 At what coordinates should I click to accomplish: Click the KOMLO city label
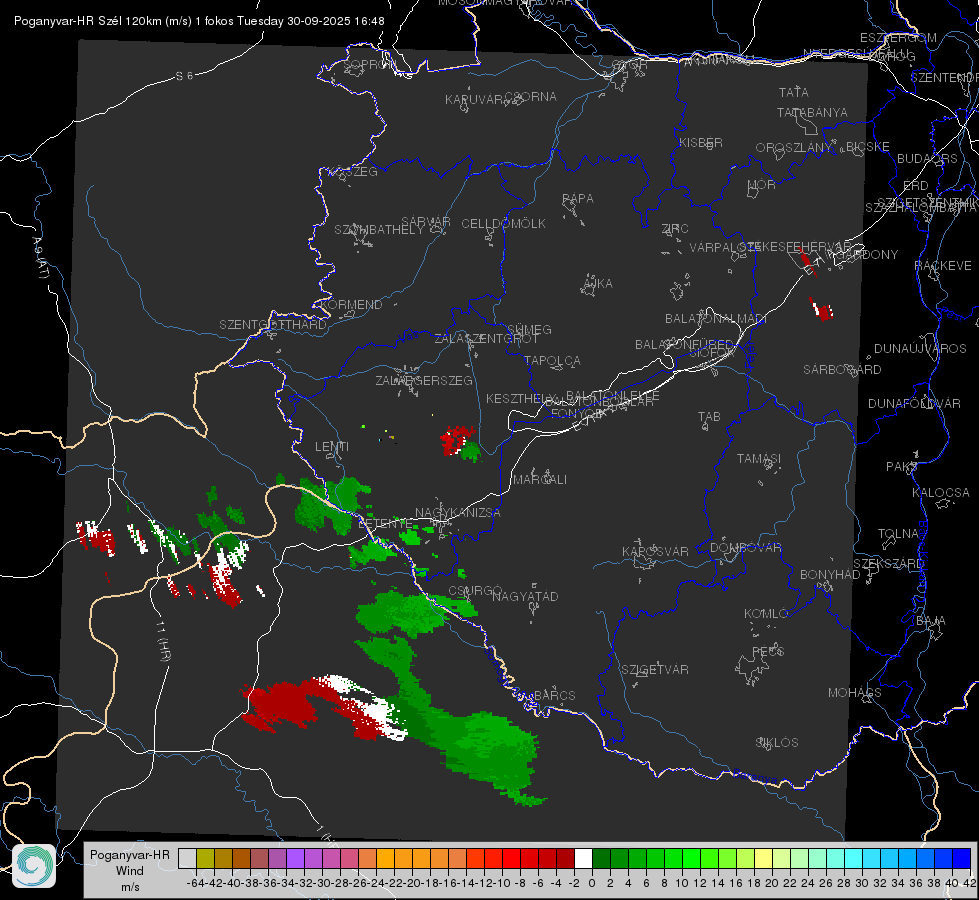tap(765, 614)
